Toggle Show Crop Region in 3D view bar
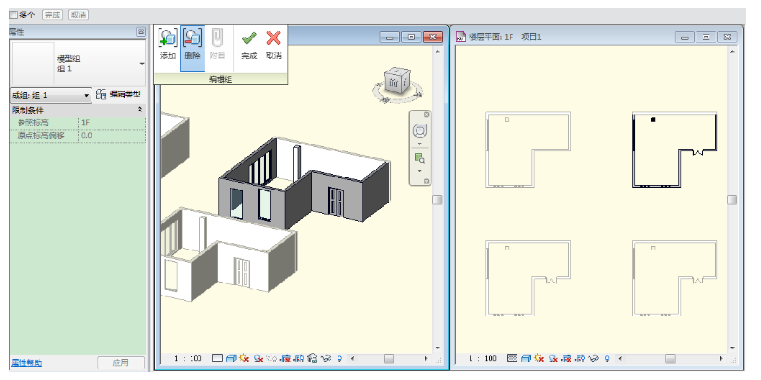761x380 pixels. pyautogui.click(x=298, y=359)
